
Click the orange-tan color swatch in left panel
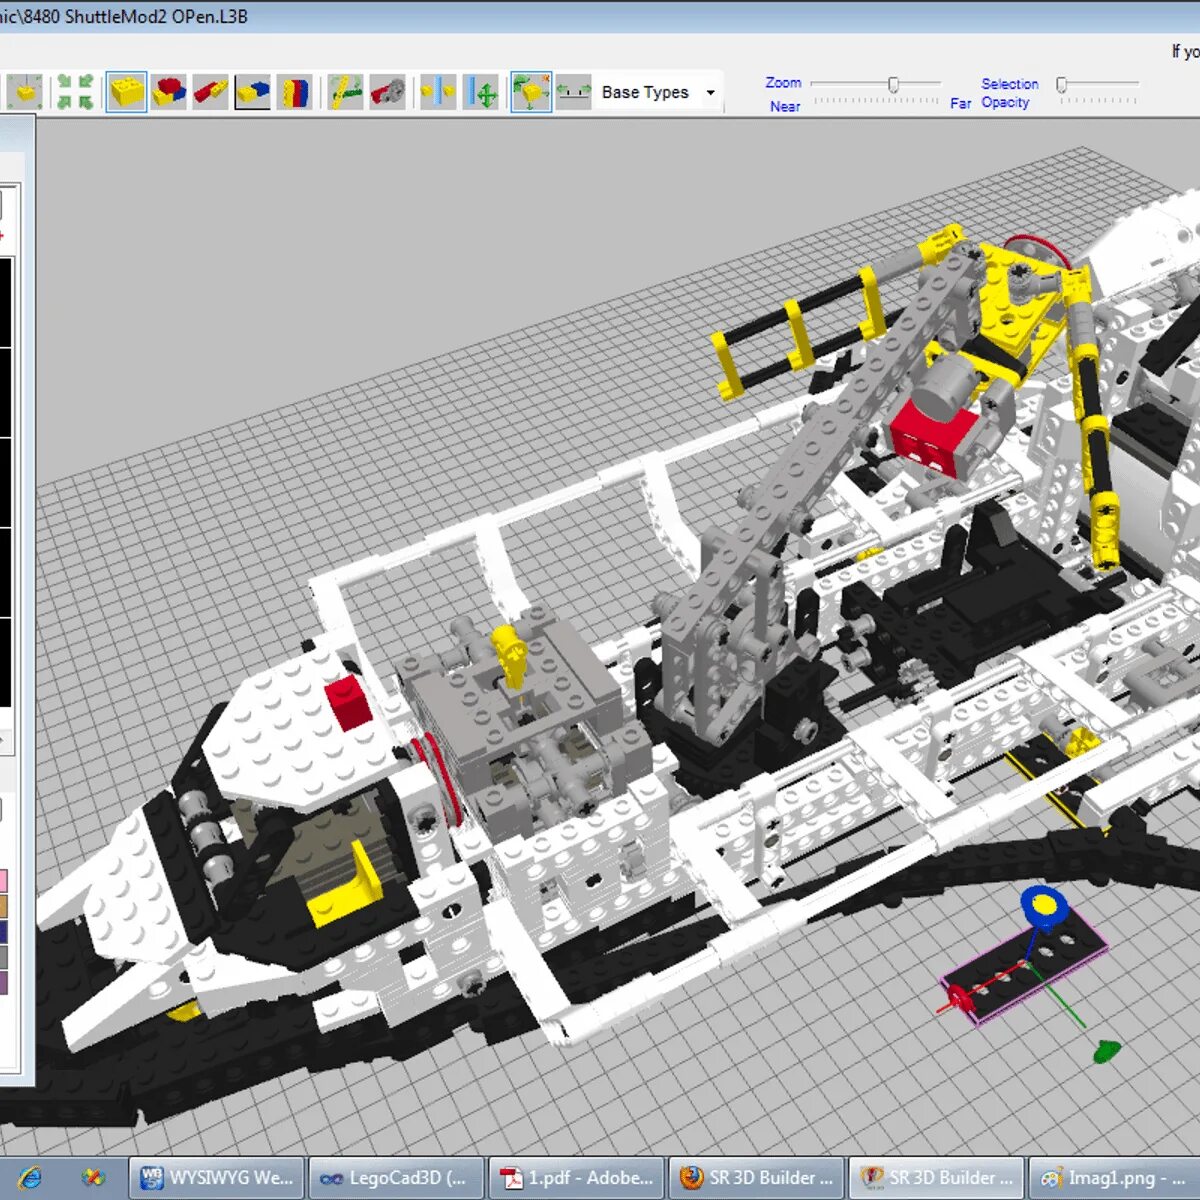3,906
